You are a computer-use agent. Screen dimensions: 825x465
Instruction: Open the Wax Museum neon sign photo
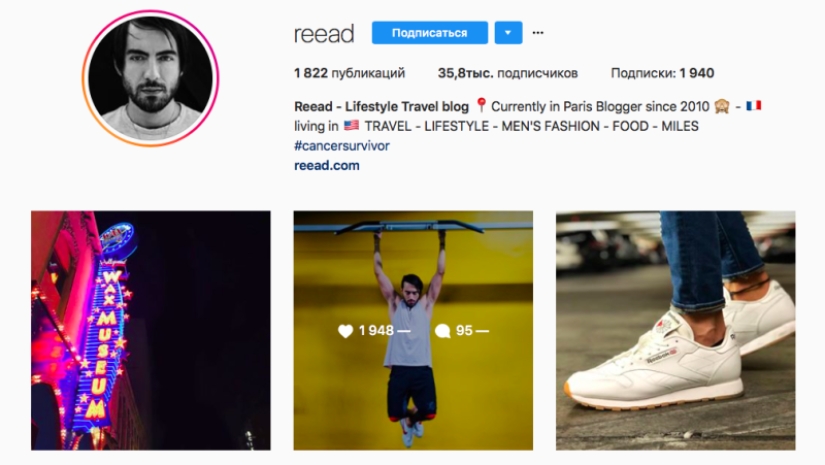click(151, 330)
